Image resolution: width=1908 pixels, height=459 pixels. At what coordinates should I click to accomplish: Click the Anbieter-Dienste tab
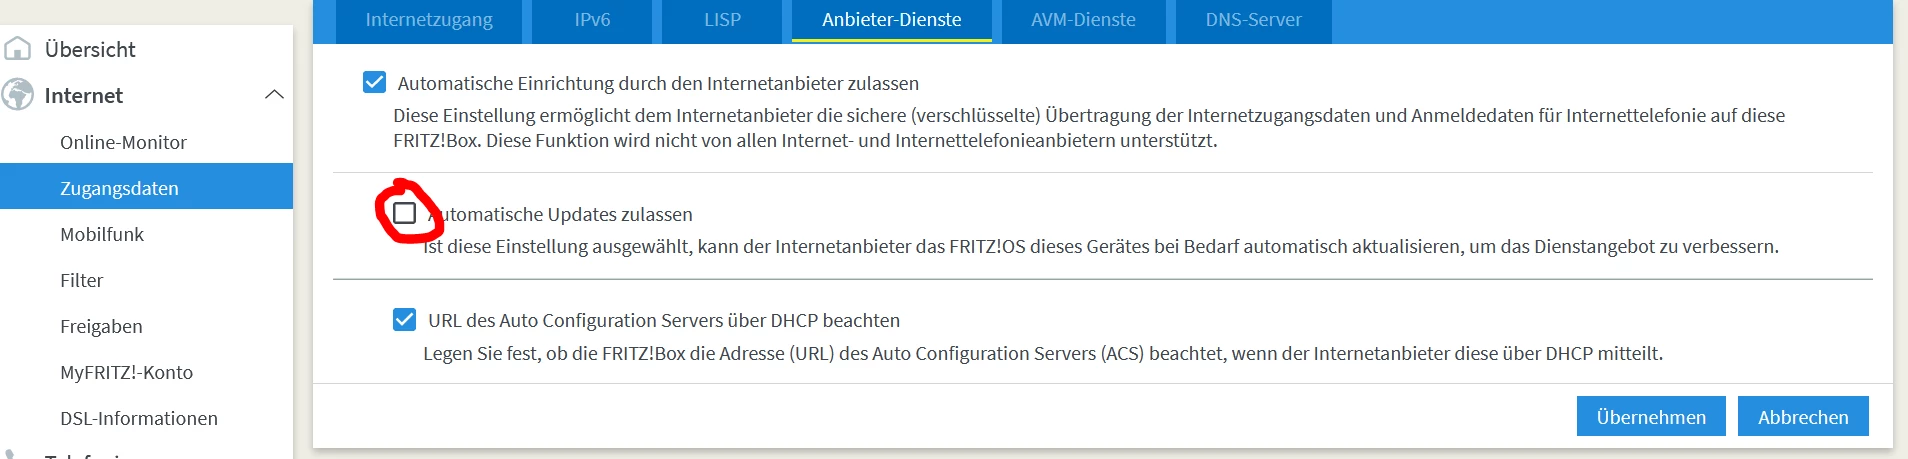tap(891, 20)
